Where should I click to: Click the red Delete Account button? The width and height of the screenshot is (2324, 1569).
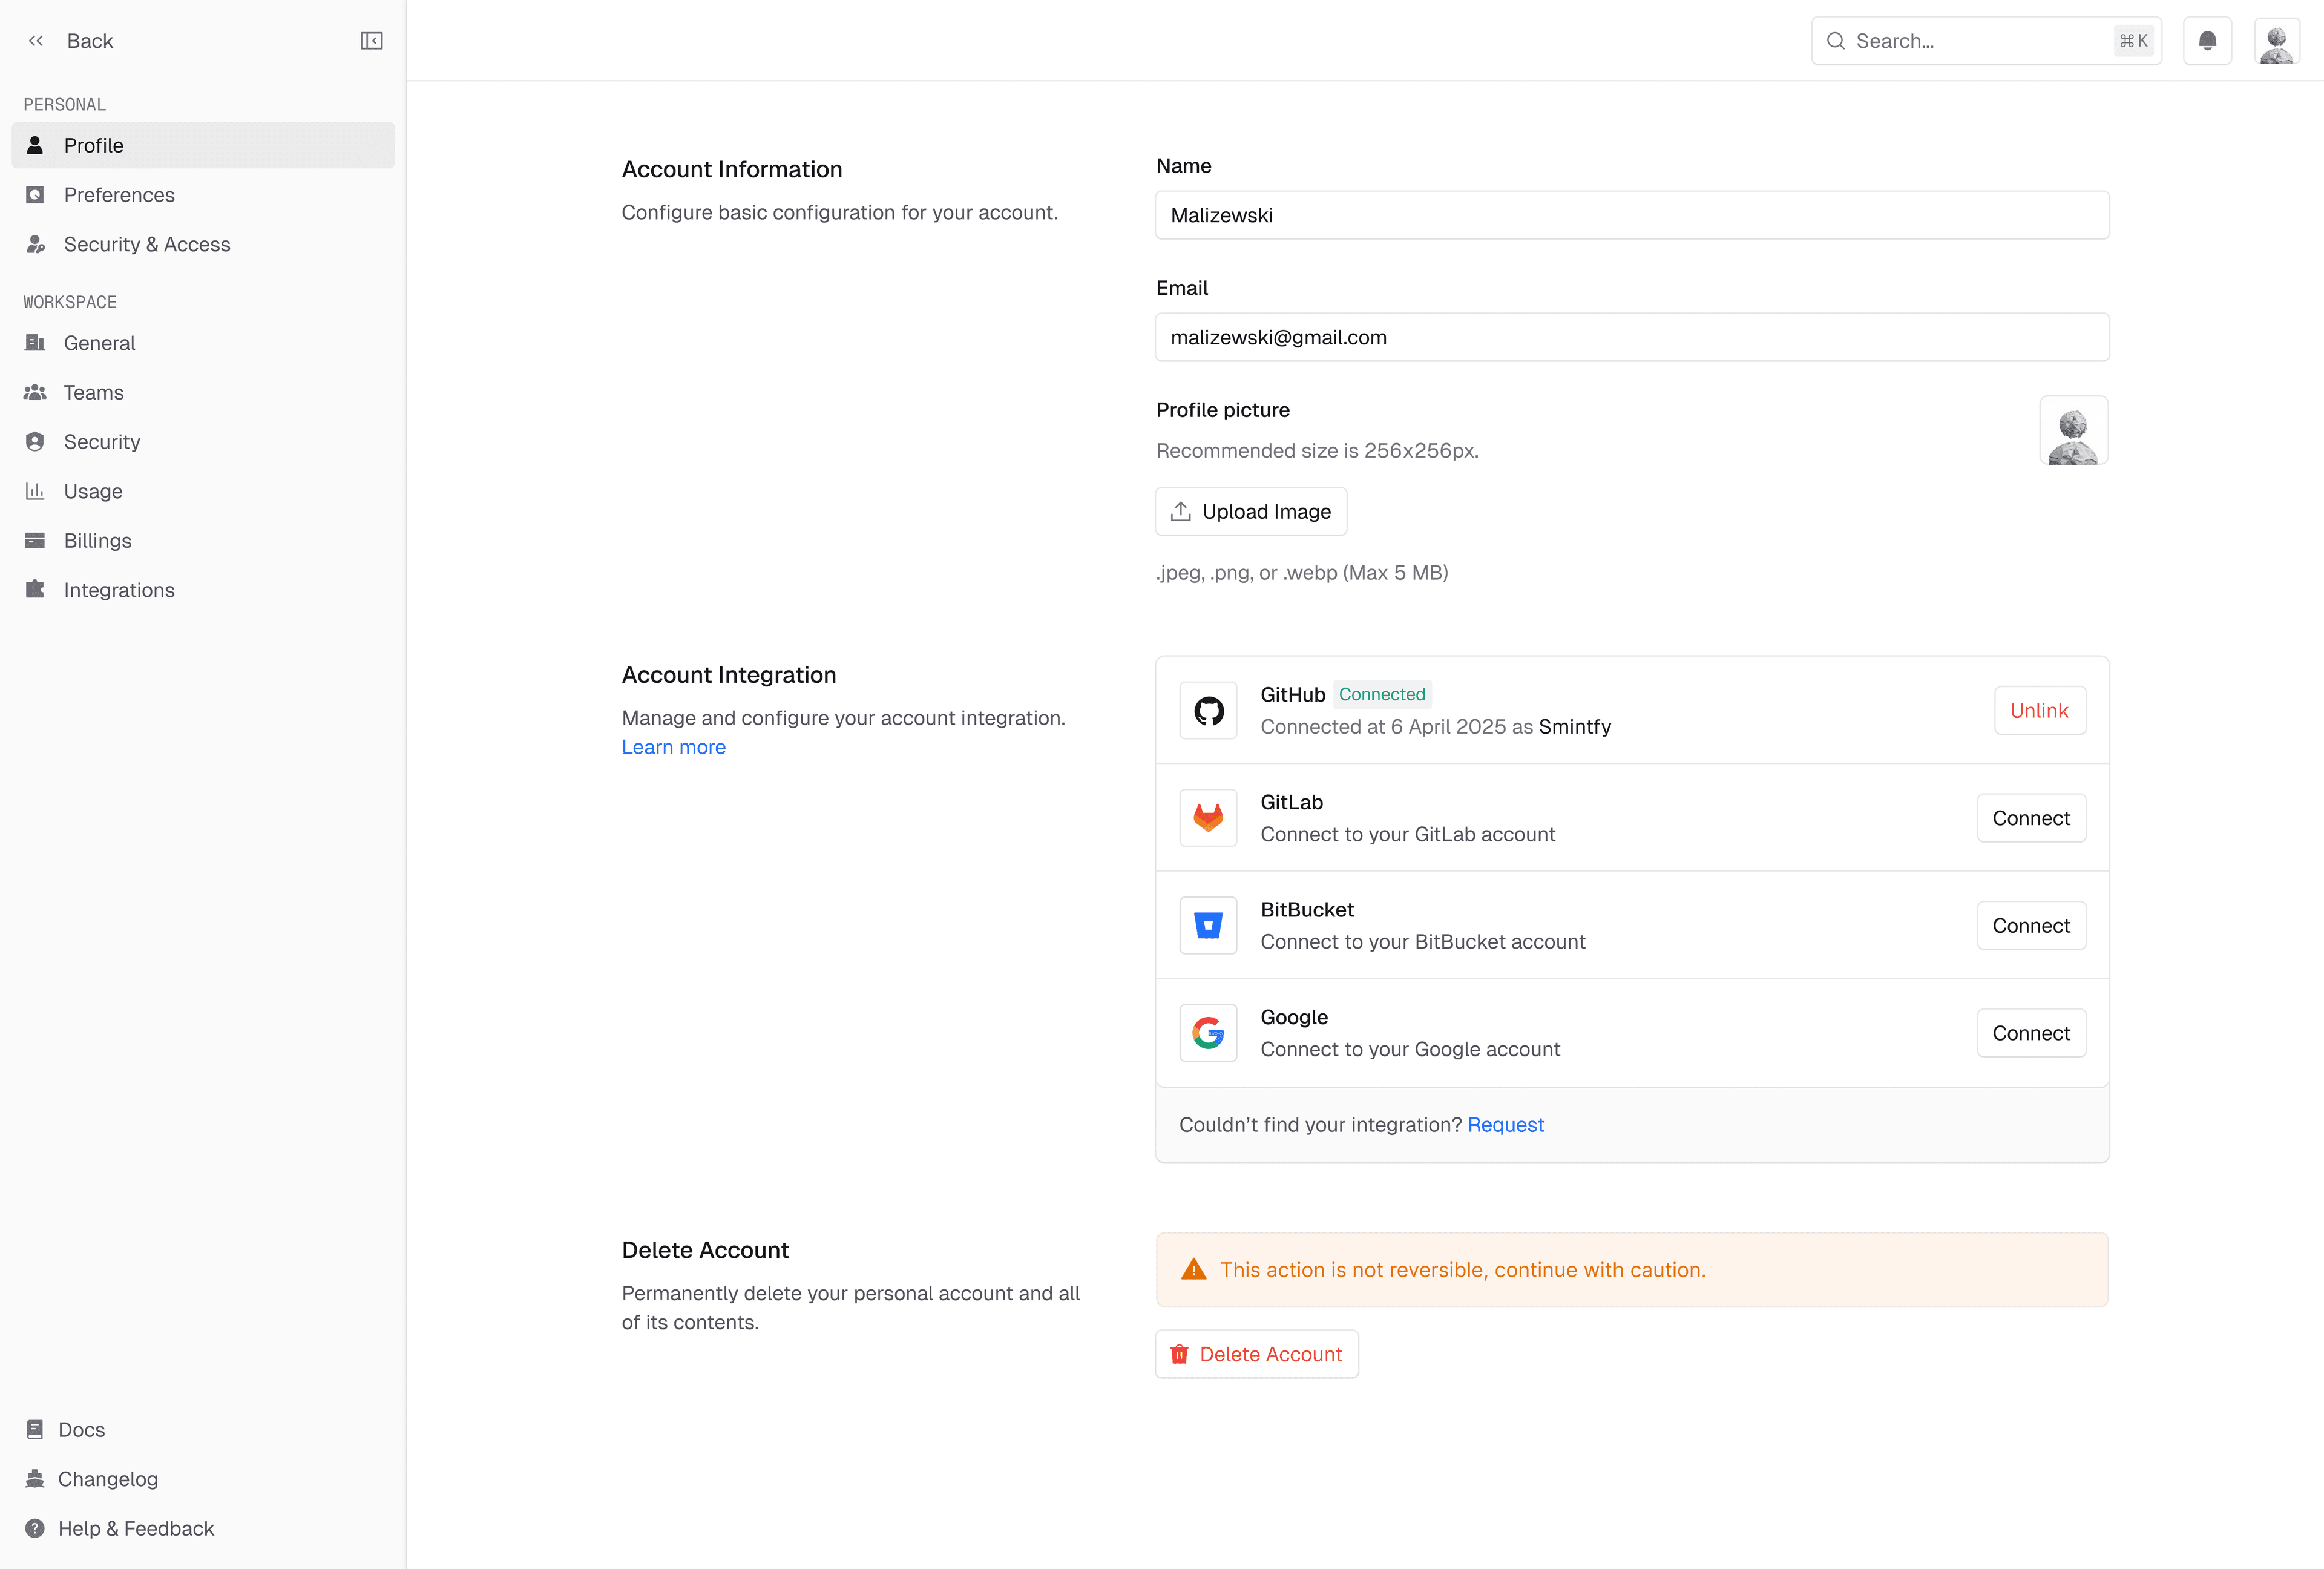(x=1257, y=1354)
